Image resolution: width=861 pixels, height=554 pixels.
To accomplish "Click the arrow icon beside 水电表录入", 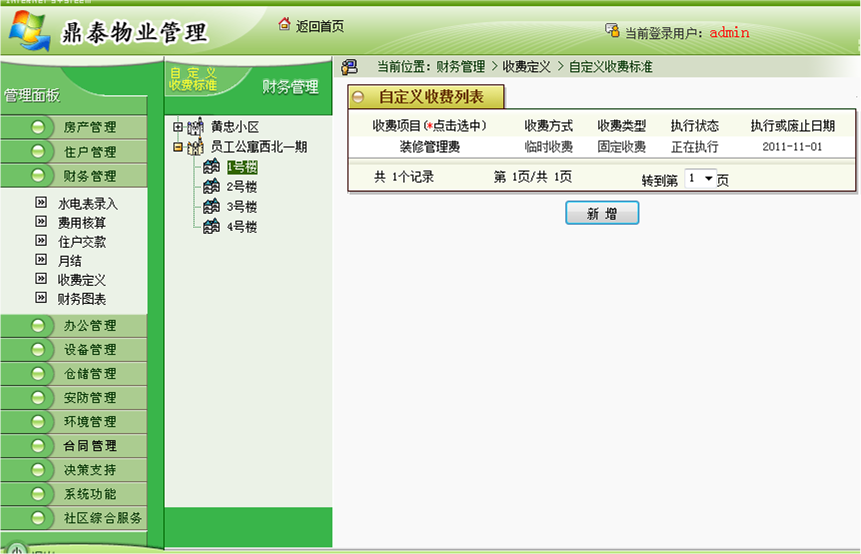I will 41,203.
